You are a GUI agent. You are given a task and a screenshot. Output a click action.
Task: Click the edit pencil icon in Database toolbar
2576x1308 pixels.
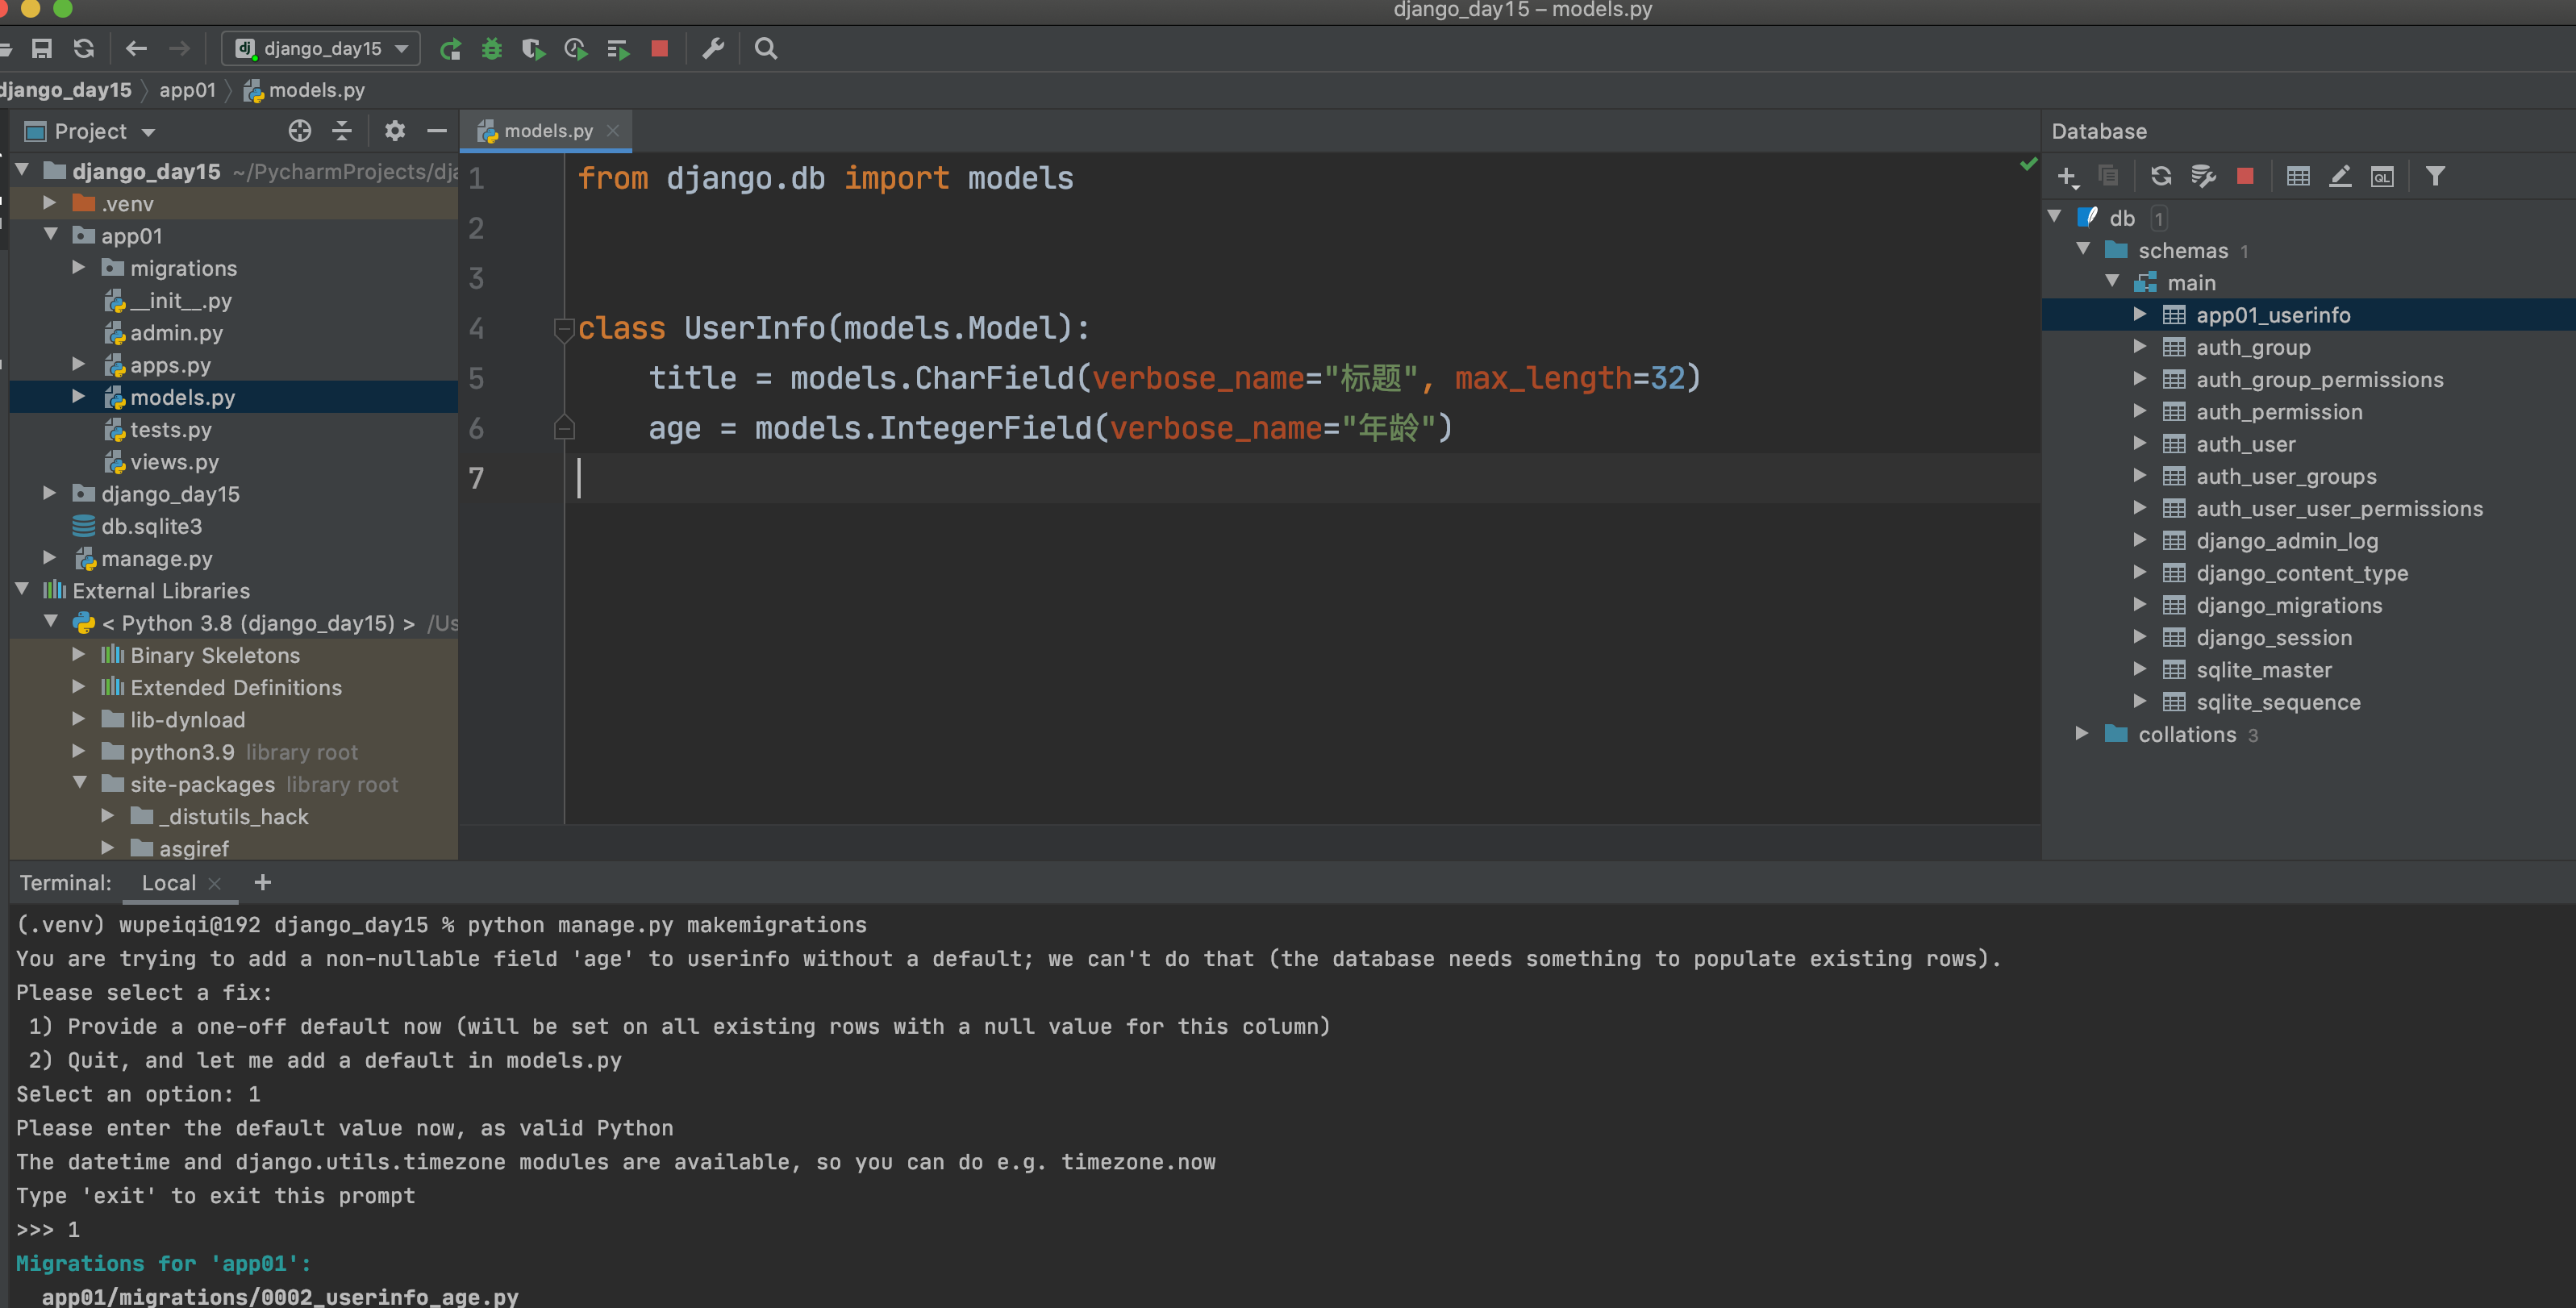coord(2340,176)
